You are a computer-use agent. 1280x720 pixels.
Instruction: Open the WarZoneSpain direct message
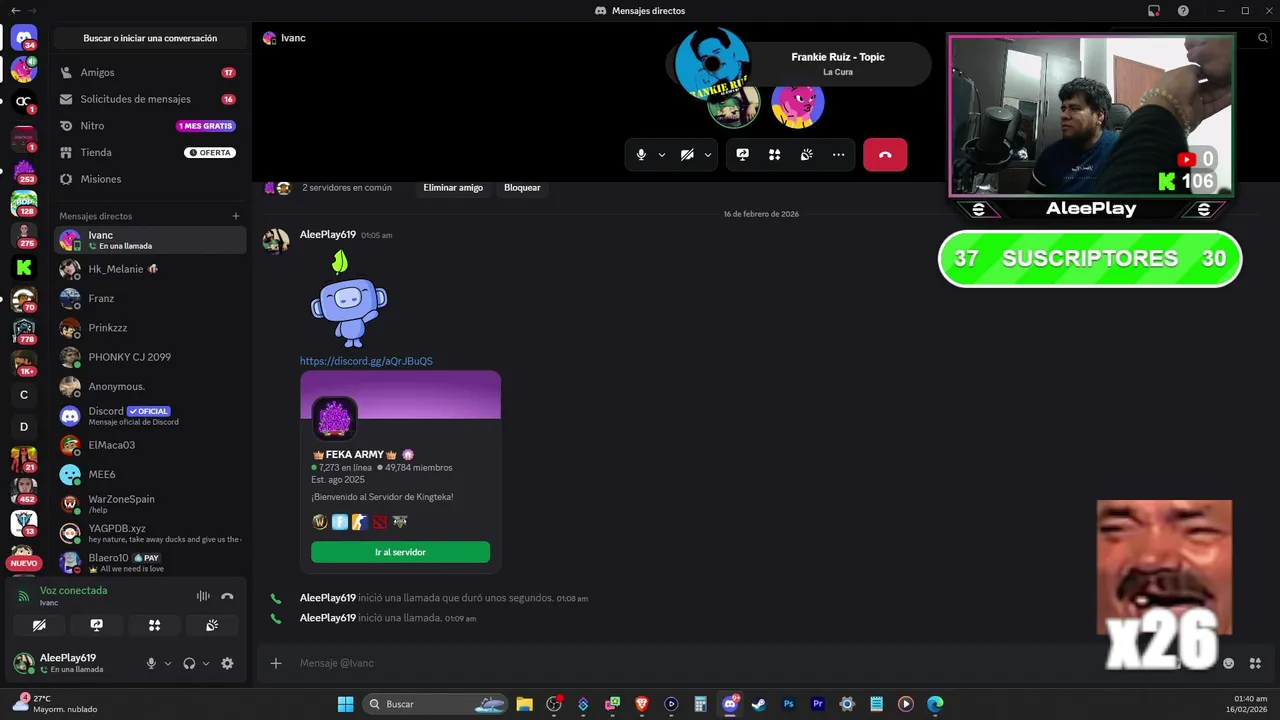coord(150,504)
